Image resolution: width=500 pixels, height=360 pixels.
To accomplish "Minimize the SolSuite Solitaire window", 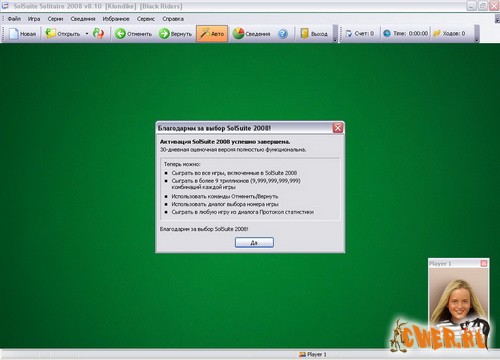I will pos(471,6).
